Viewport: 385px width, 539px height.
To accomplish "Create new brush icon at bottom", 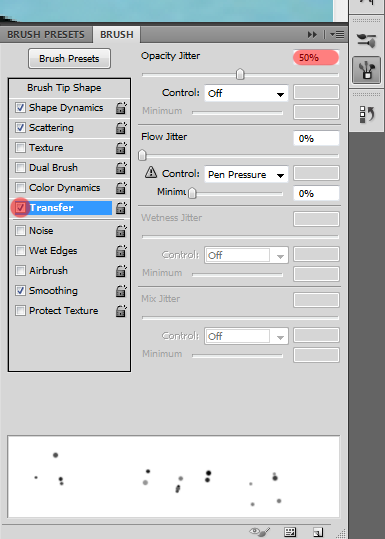I will (x=318, y=532).
